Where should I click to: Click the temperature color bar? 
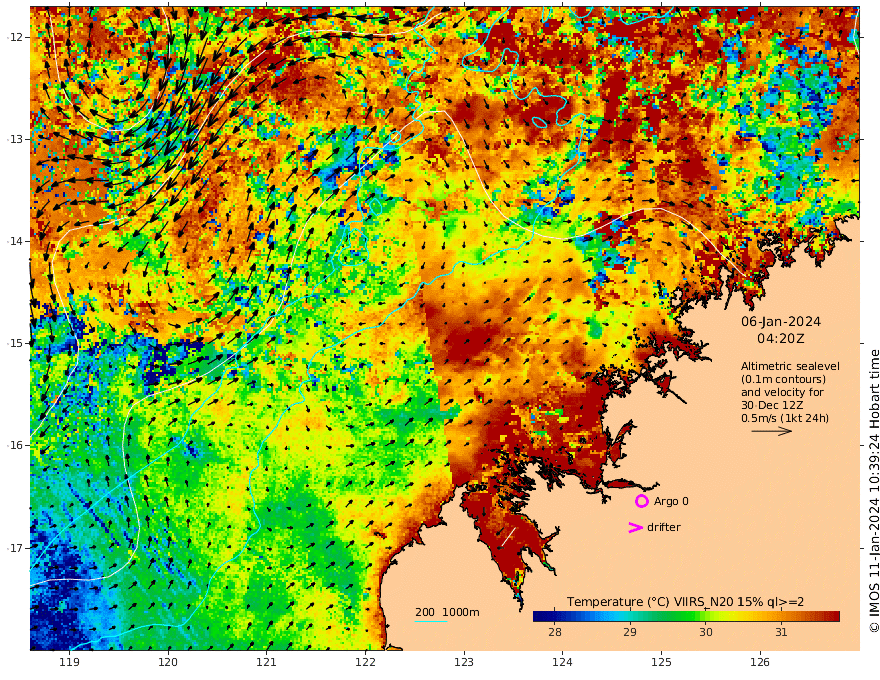686,617
